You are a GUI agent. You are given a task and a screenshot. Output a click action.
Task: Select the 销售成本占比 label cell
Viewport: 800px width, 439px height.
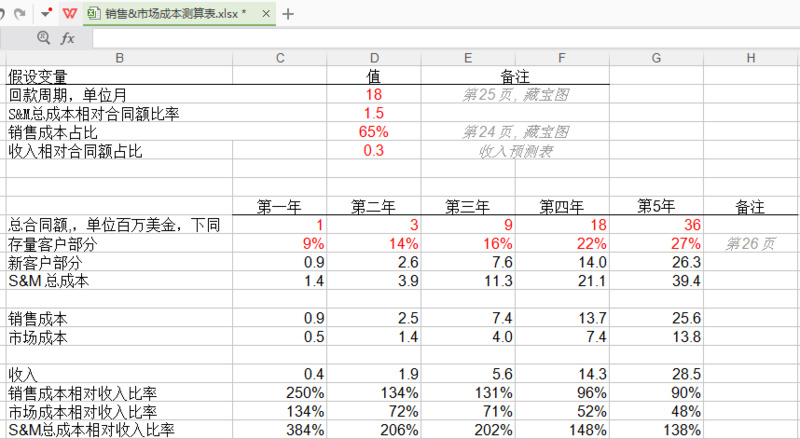119,132
